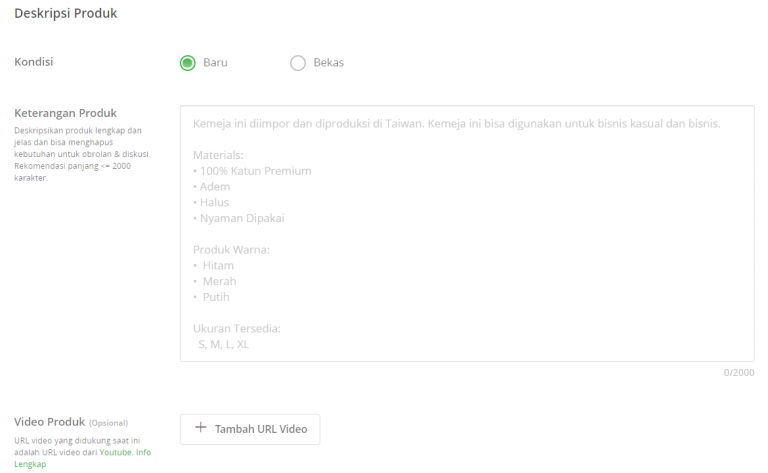Click the Tambah URL Video button text

pyautogui.click(x=261, y=429)
